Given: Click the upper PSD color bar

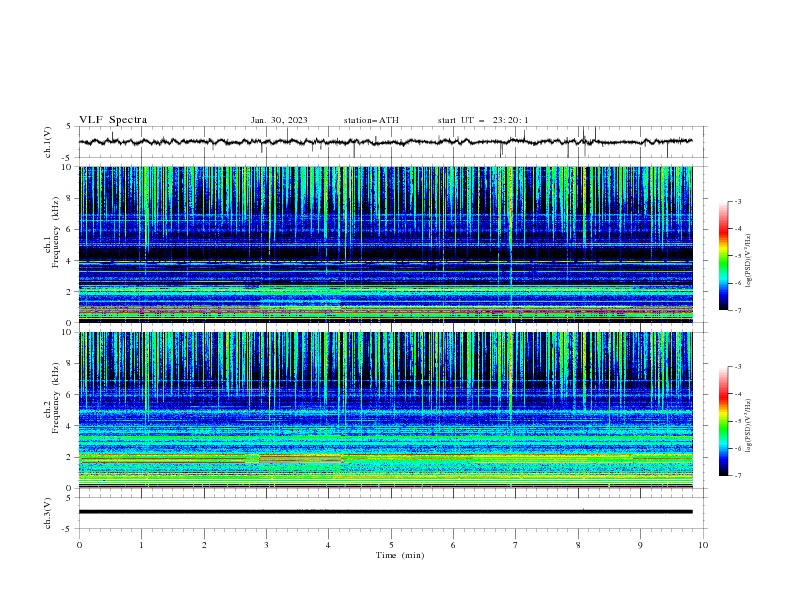Looking at the screenshot, I should [723, 256].
